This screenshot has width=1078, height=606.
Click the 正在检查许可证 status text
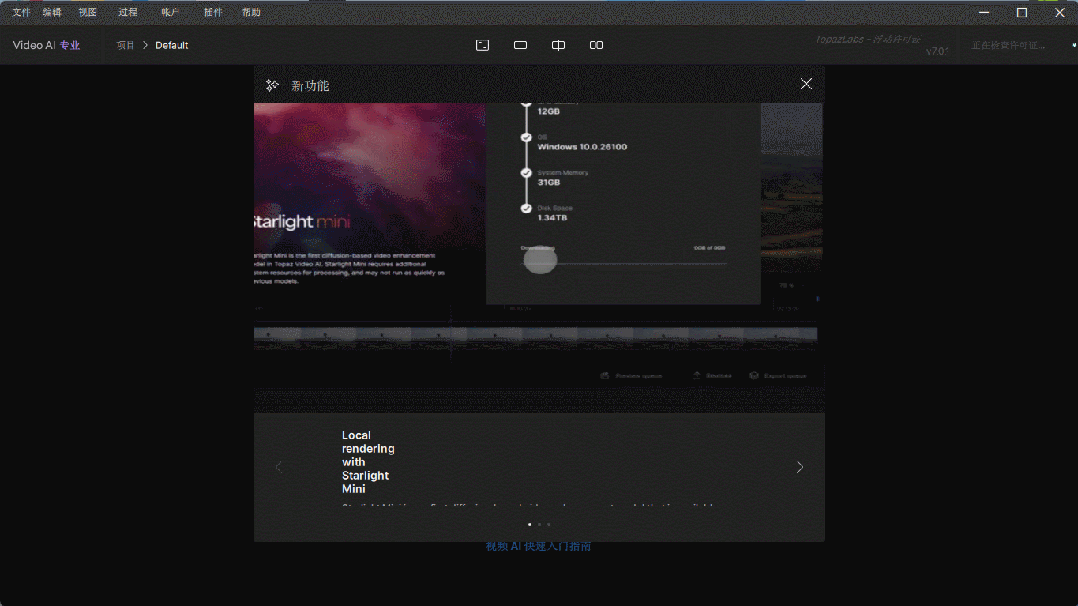click(1008, 45)
